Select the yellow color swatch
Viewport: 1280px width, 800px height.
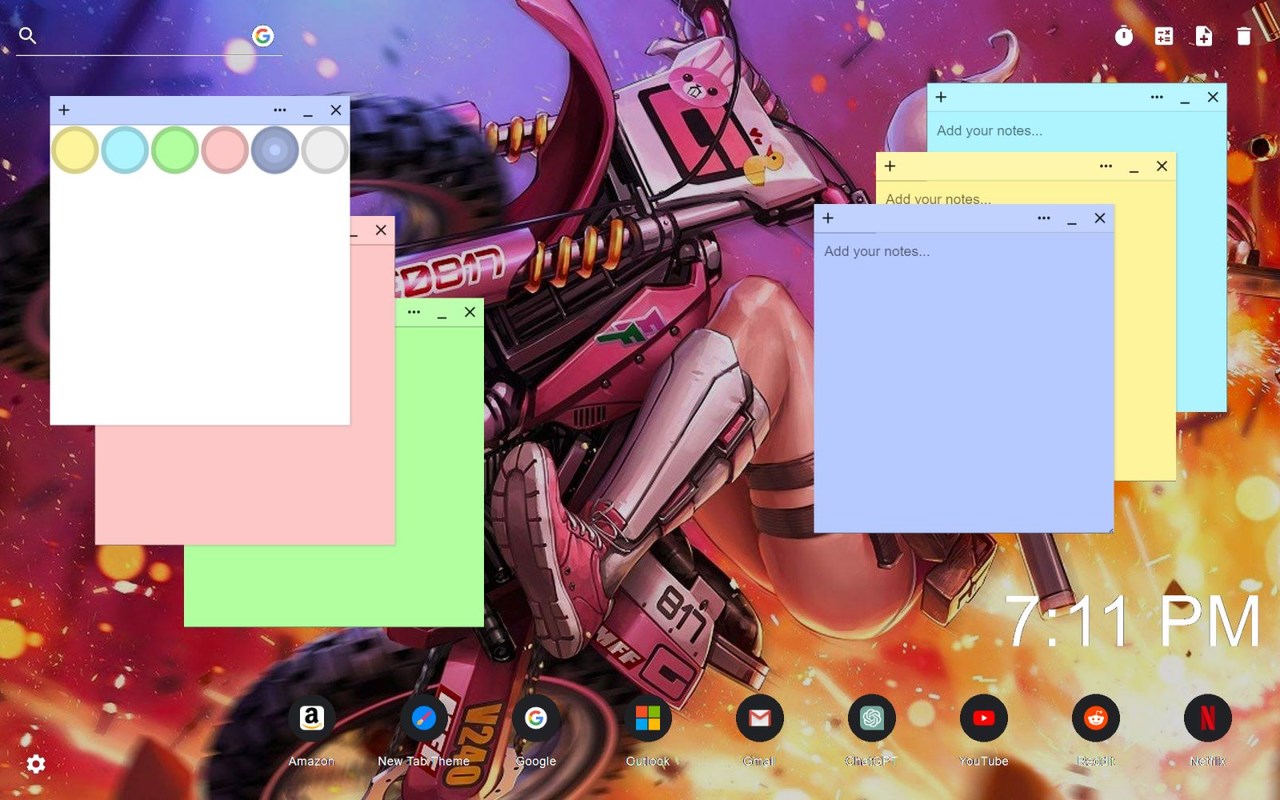pos(75,150)
